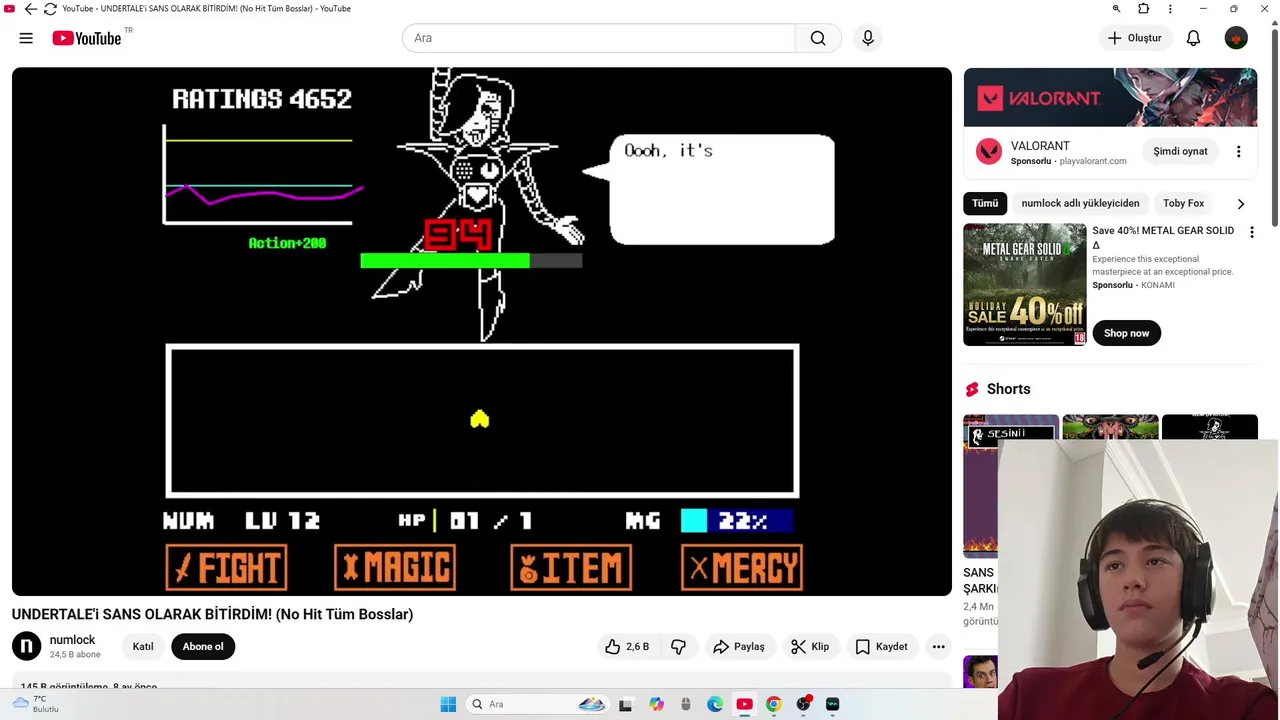Reload the page with the refresh icon
The height and width of the screenshot is (720, 1280).
(50, 9)
